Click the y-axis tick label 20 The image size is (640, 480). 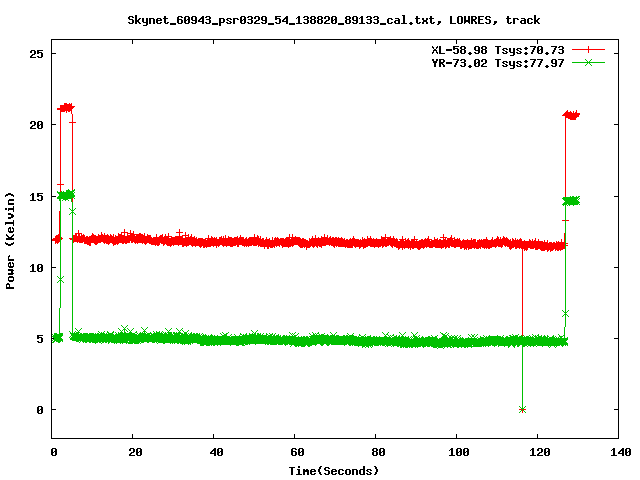[37, 125]
